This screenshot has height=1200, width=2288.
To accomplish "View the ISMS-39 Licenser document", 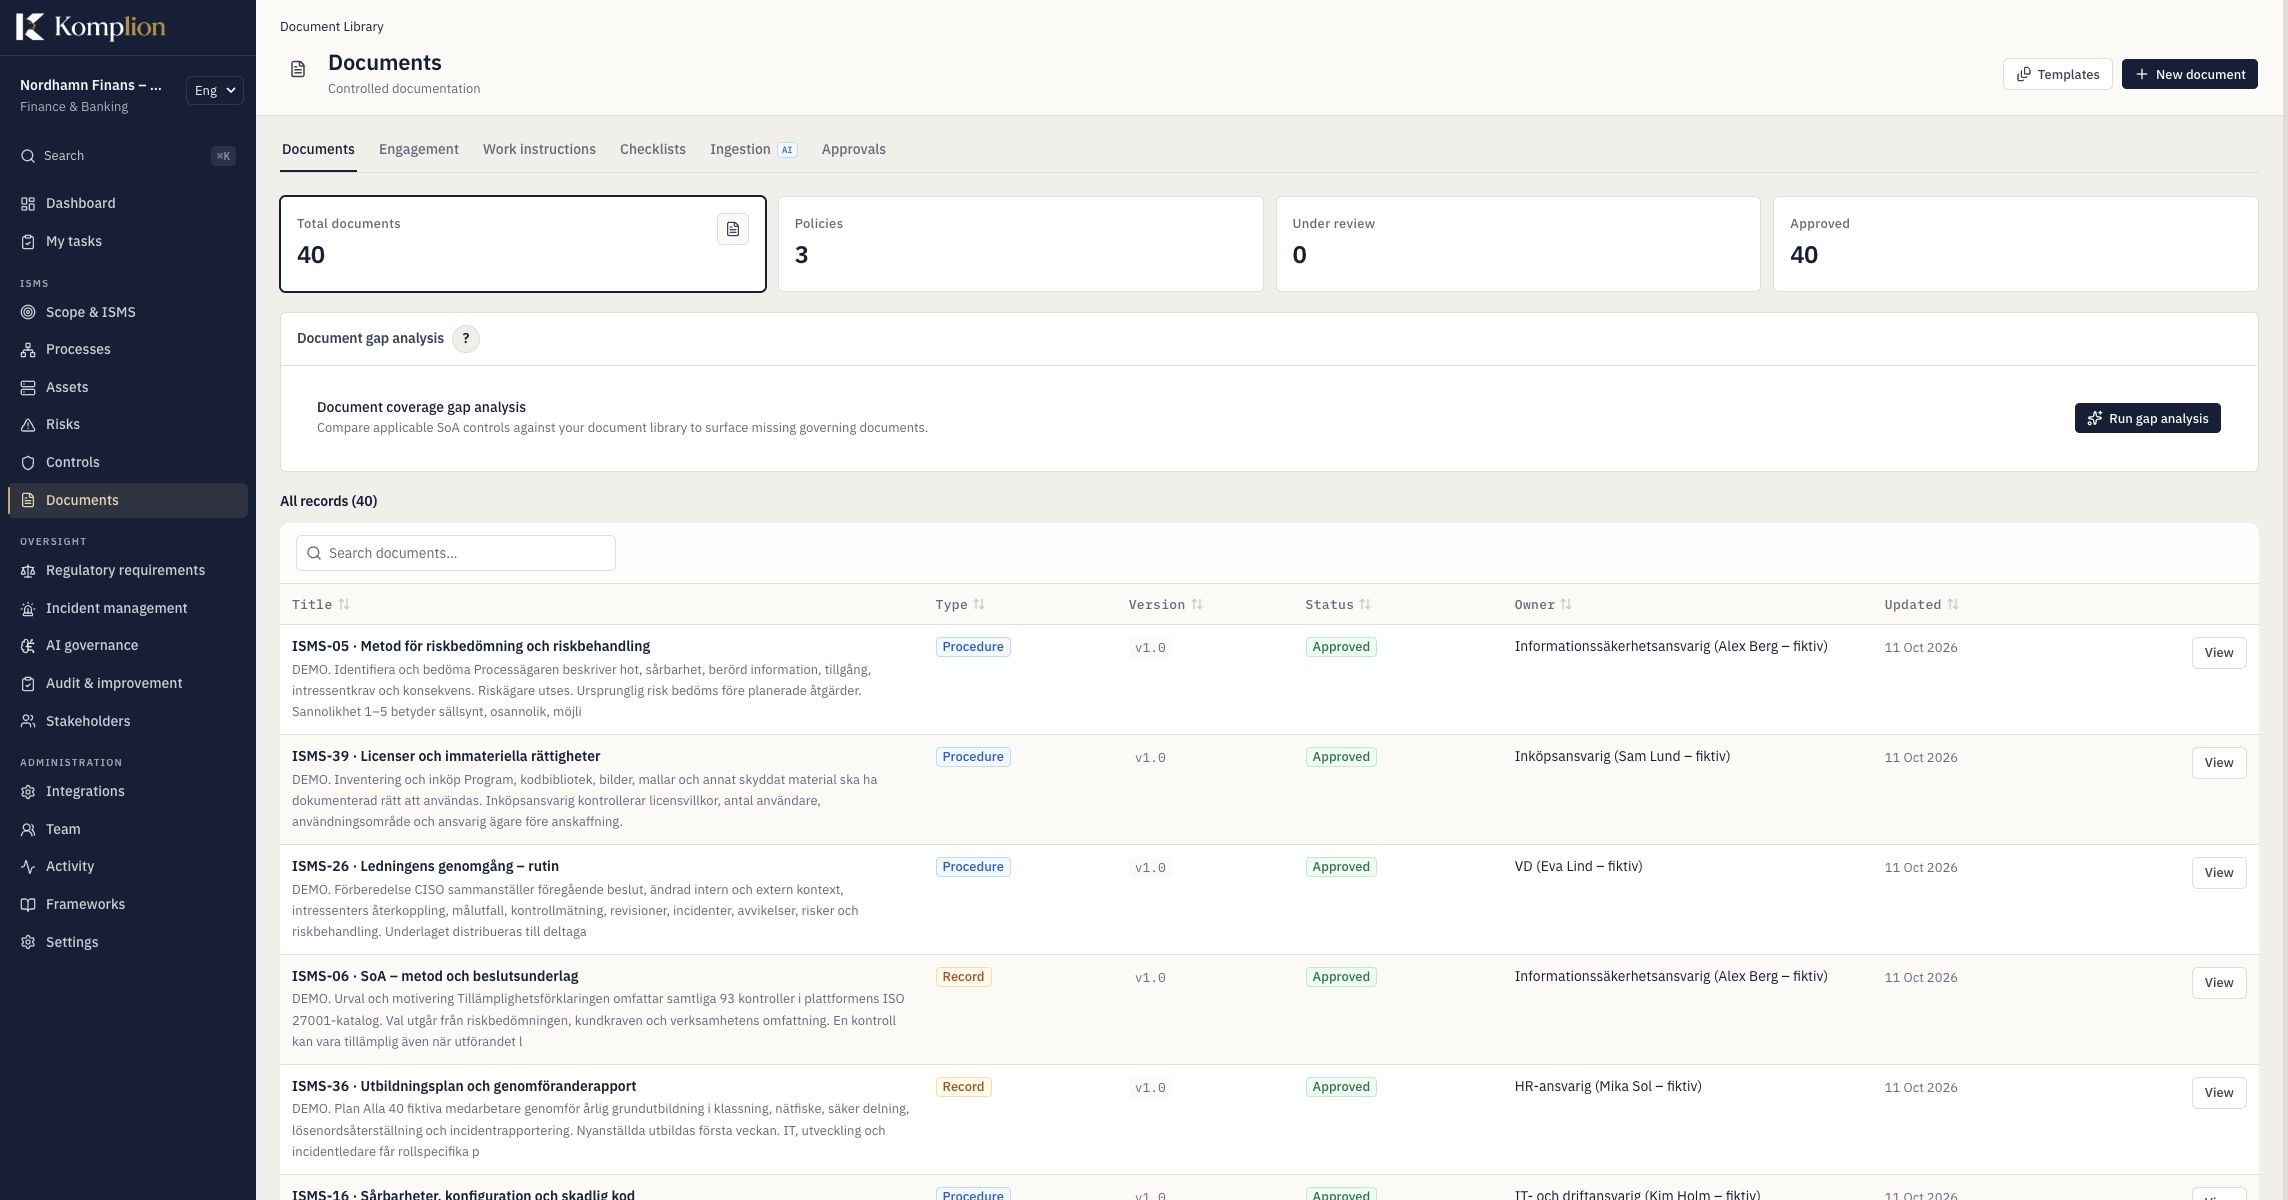I will point(2219,763).
